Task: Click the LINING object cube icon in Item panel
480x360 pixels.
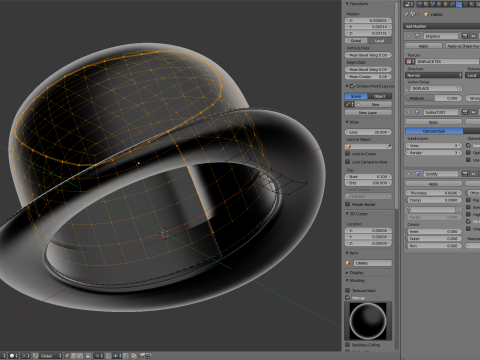Action: [348, 263]
